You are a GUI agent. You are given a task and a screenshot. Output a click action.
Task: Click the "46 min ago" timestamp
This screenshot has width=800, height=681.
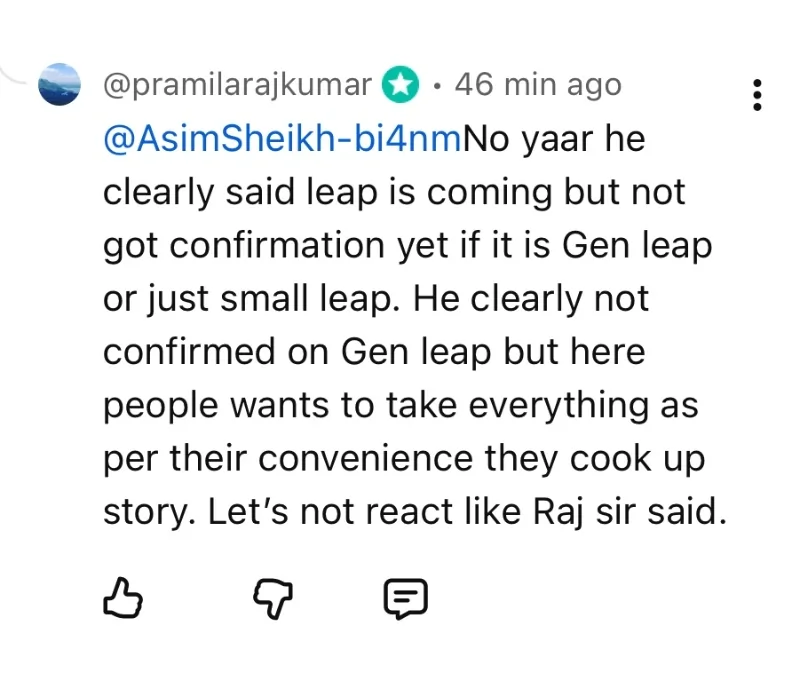click(537, 86)
